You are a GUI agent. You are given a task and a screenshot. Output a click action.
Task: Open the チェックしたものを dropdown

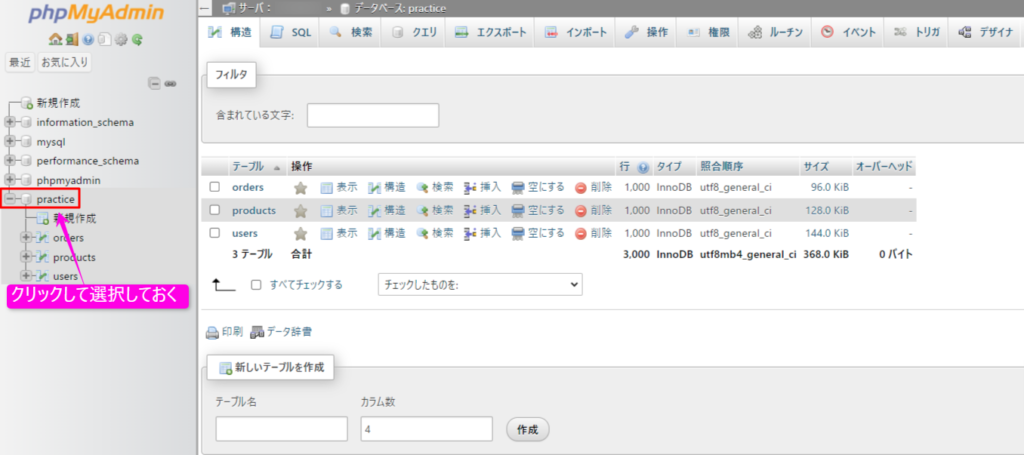(x=479, y=284)
